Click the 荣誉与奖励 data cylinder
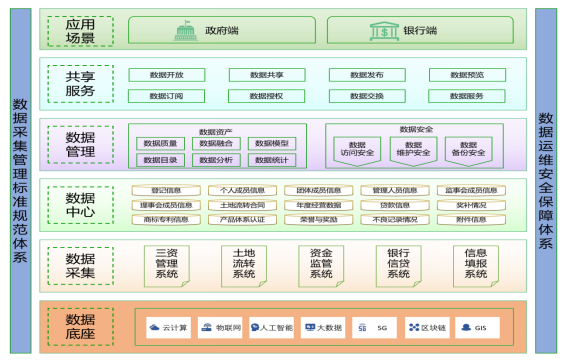567x362 pixels. pyautogui.click(x=319, y=220)
